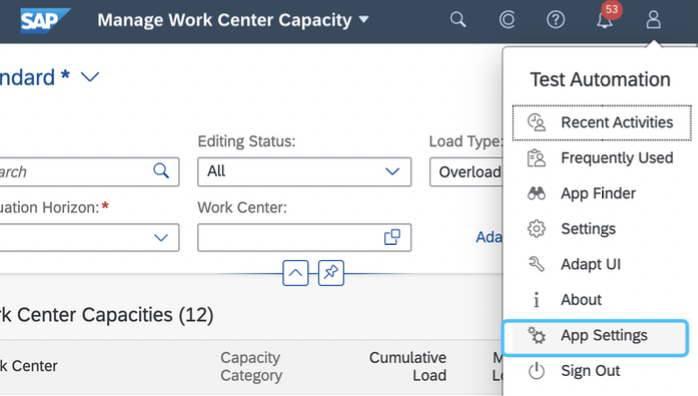Screen dimensions: 698x396
Task: Open the help question mark icon
Action: point(556,20)
